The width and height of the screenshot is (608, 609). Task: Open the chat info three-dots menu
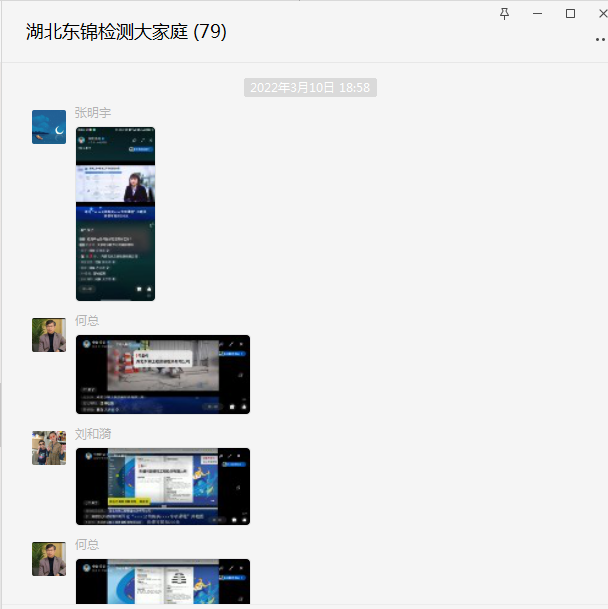pos(600,39)
